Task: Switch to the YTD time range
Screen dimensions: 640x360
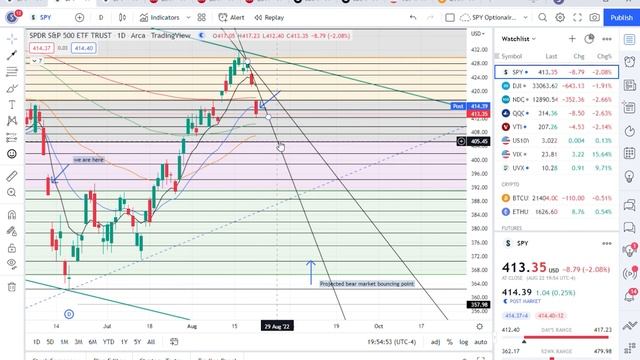Action: (108, 342)
